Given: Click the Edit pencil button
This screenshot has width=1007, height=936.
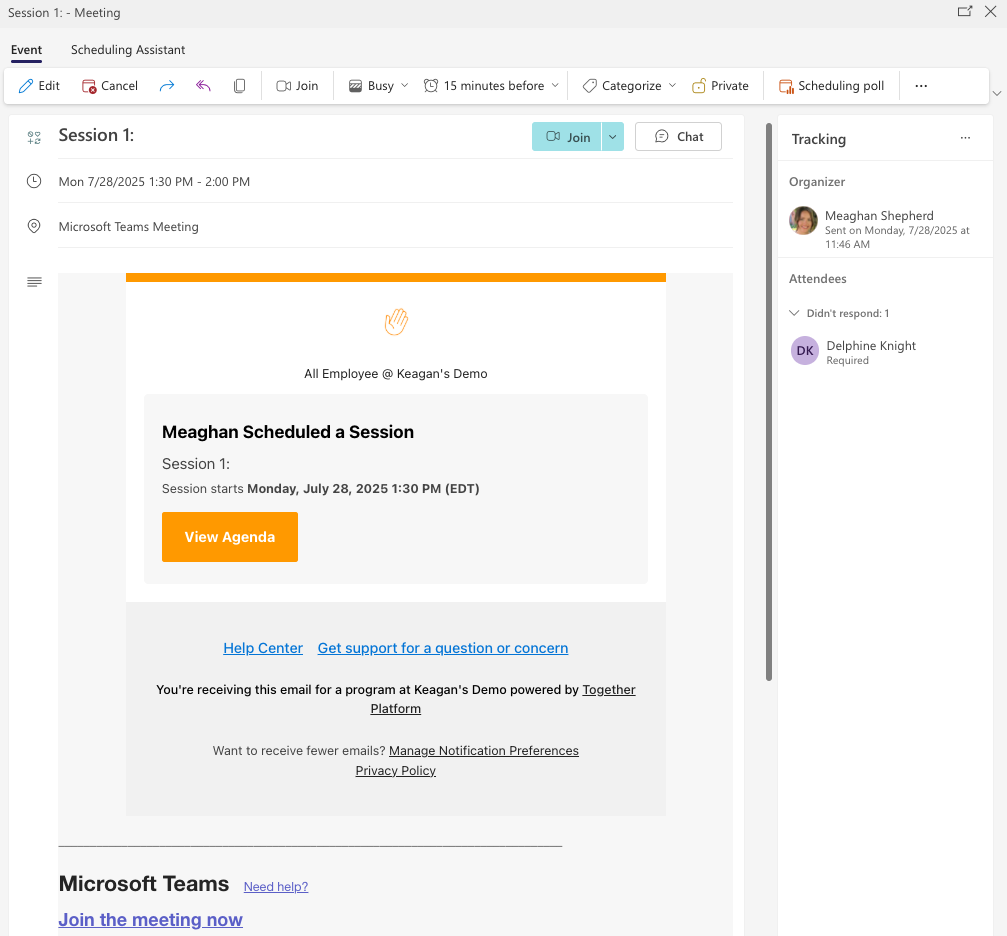Looking at the screenshot, I should [39, 86].
